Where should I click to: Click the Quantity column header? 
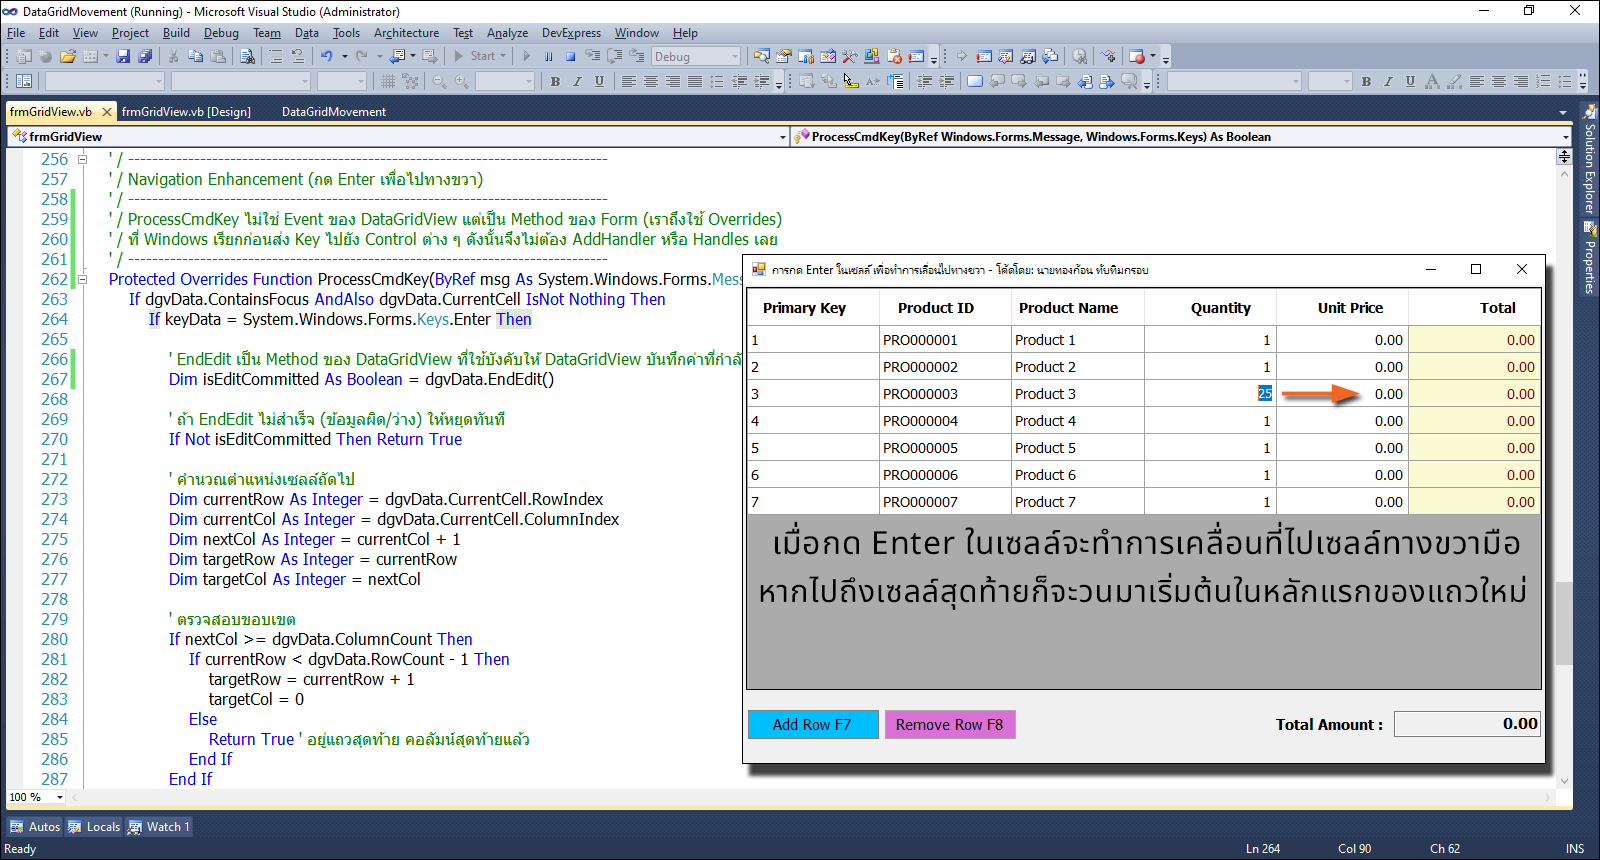[x=1210, y=308]
